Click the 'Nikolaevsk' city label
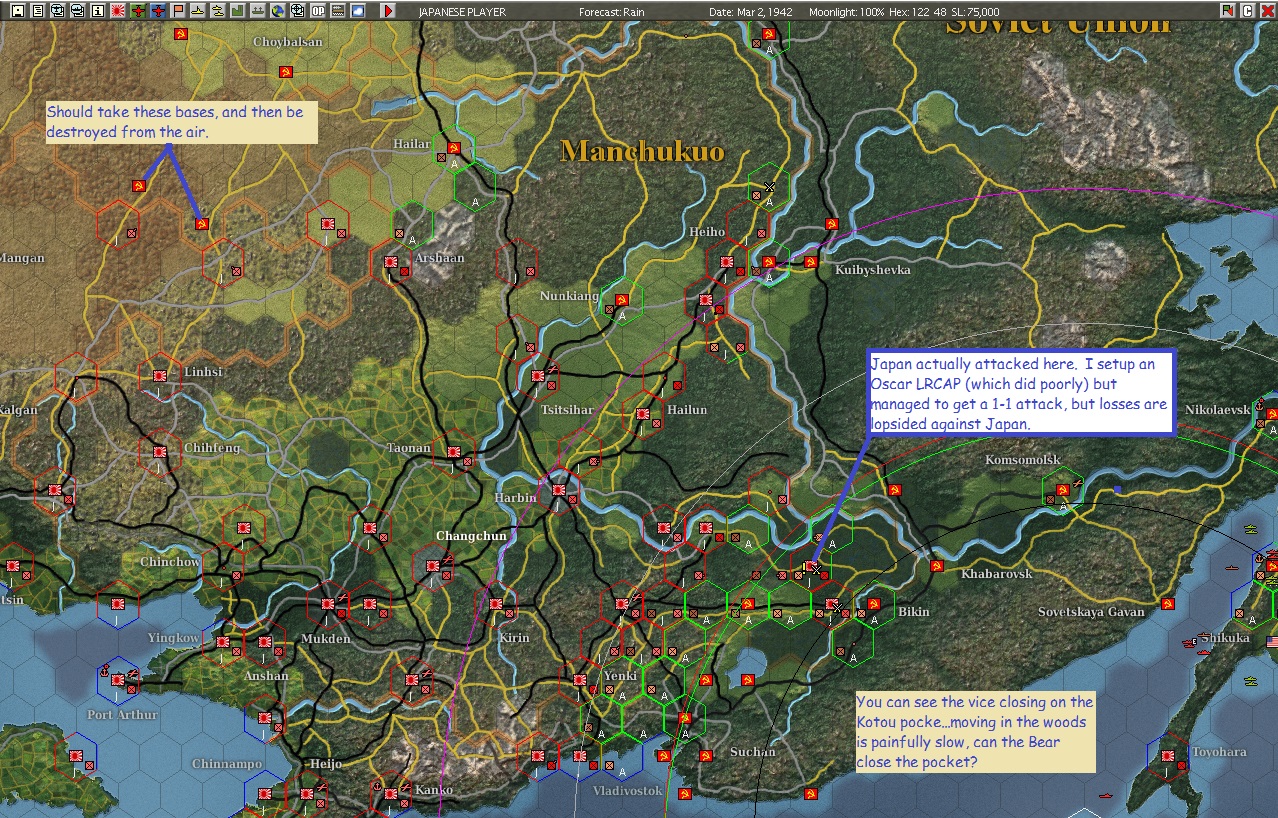Viewport: 1278px width, 818px height. (1217, 410)
